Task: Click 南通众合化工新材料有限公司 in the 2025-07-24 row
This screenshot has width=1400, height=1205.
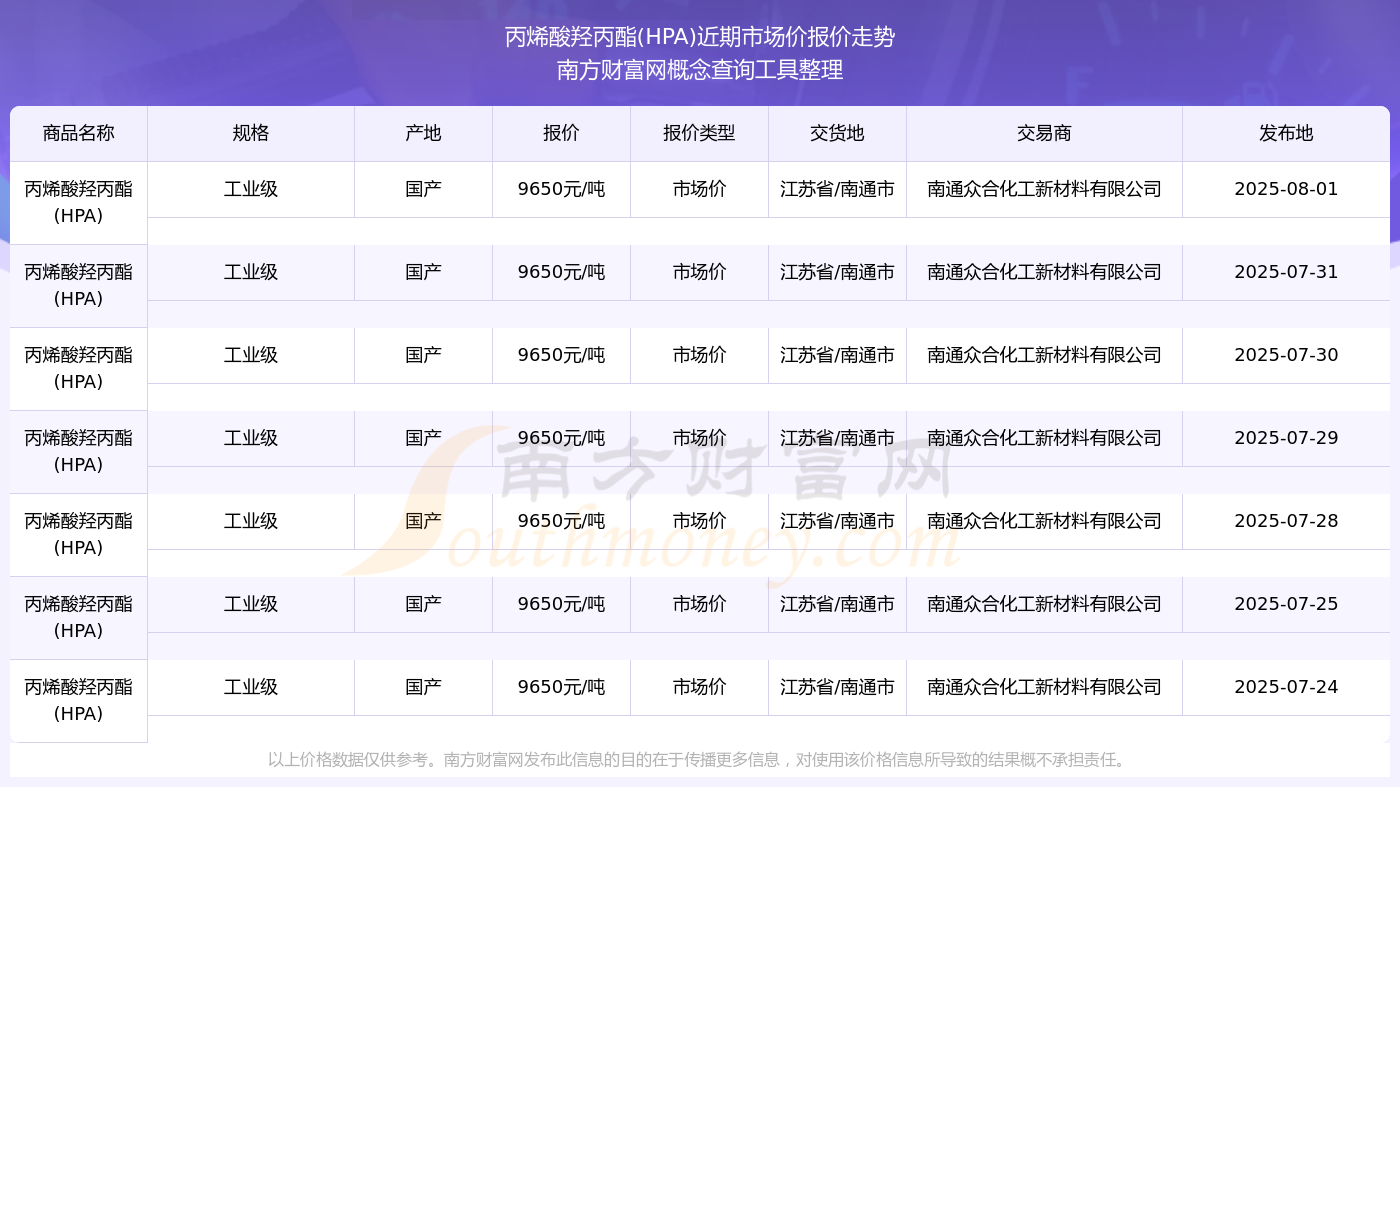Action: tap(1045, 687)
